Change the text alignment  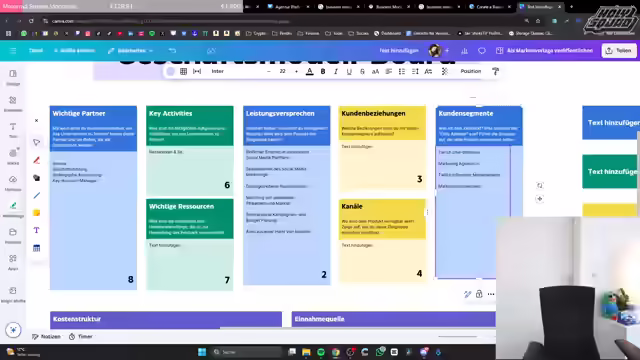(x=389, y=71)
